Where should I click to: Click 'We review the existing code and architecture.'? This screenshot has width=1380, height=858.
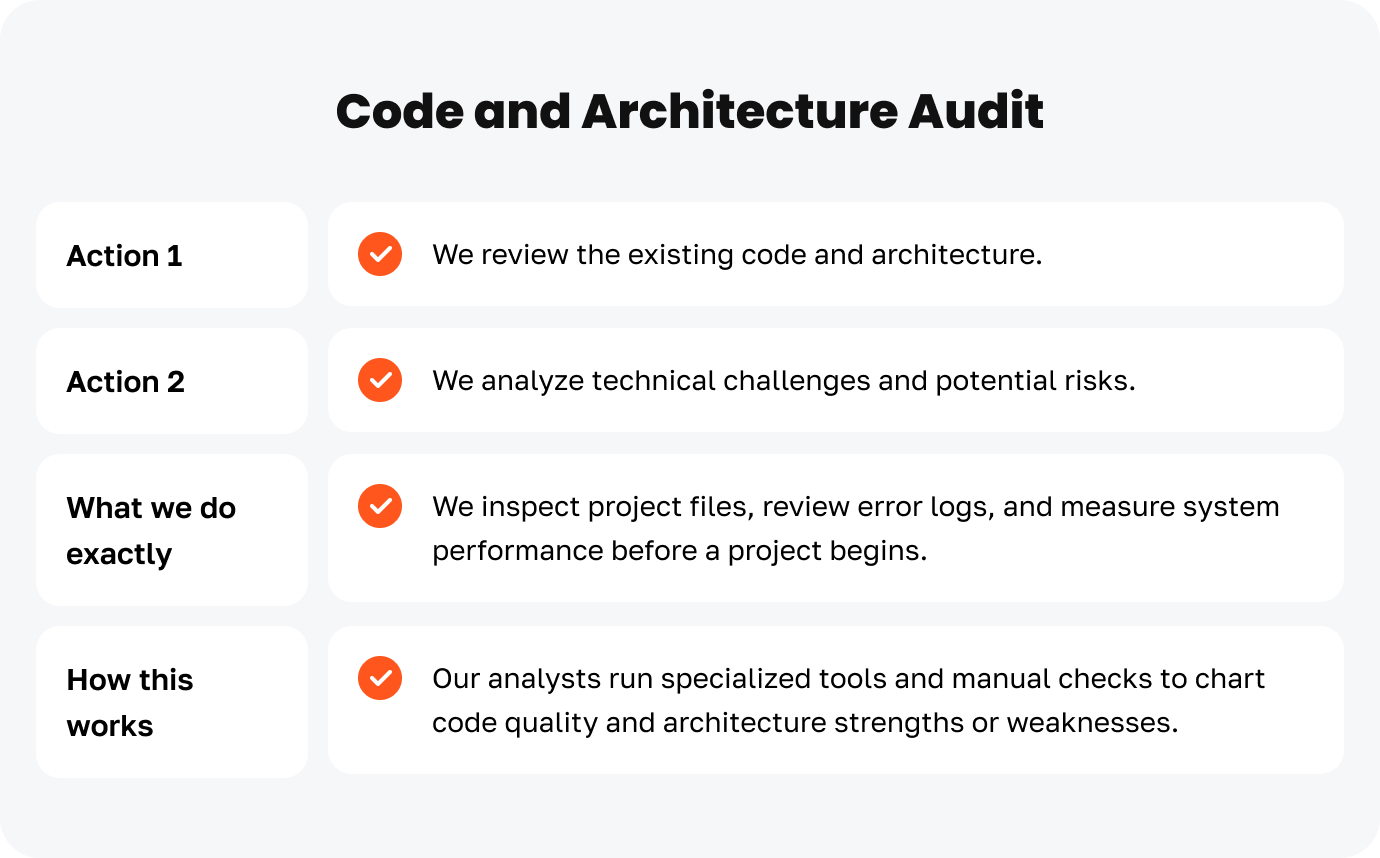(737, 254)
